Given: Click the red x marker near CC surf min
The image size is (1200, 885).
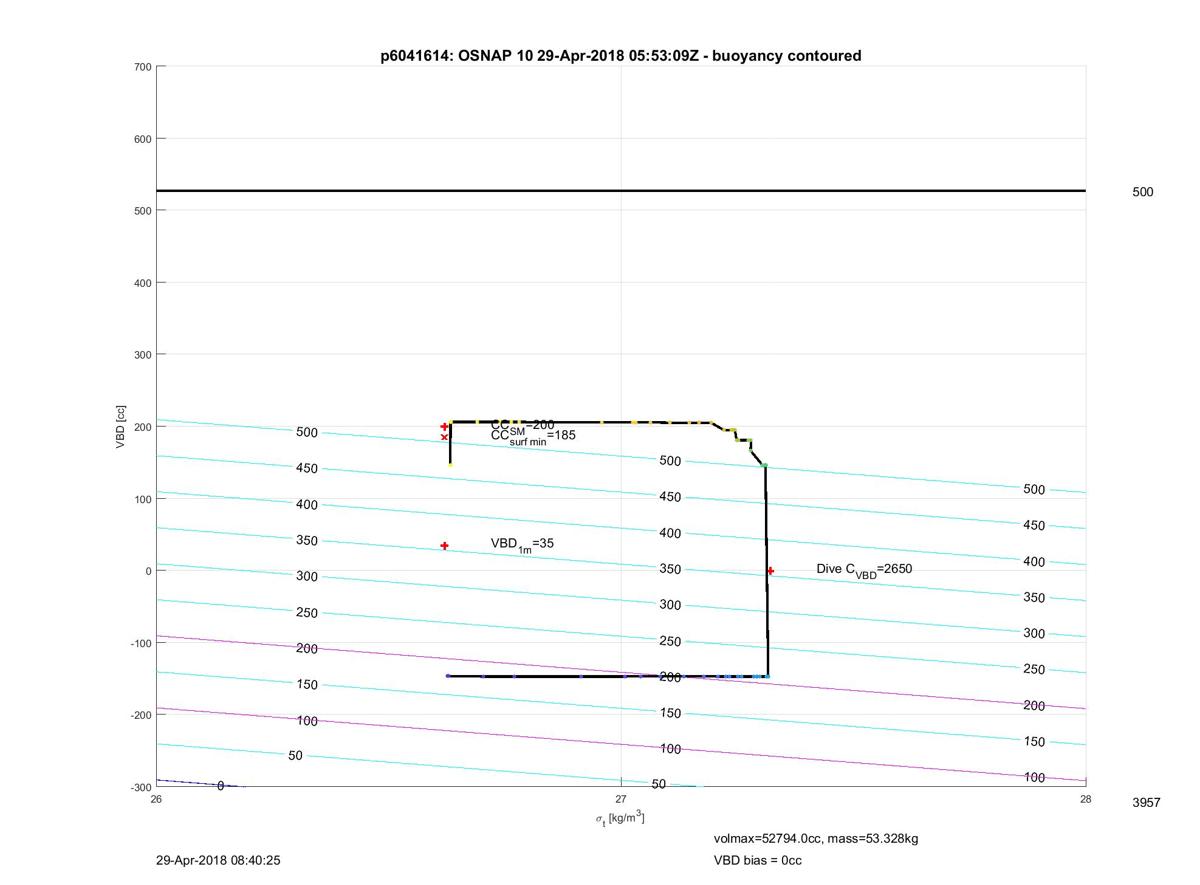Looking at the screenshot, I should pyautogui.click(x=444, y=437).
